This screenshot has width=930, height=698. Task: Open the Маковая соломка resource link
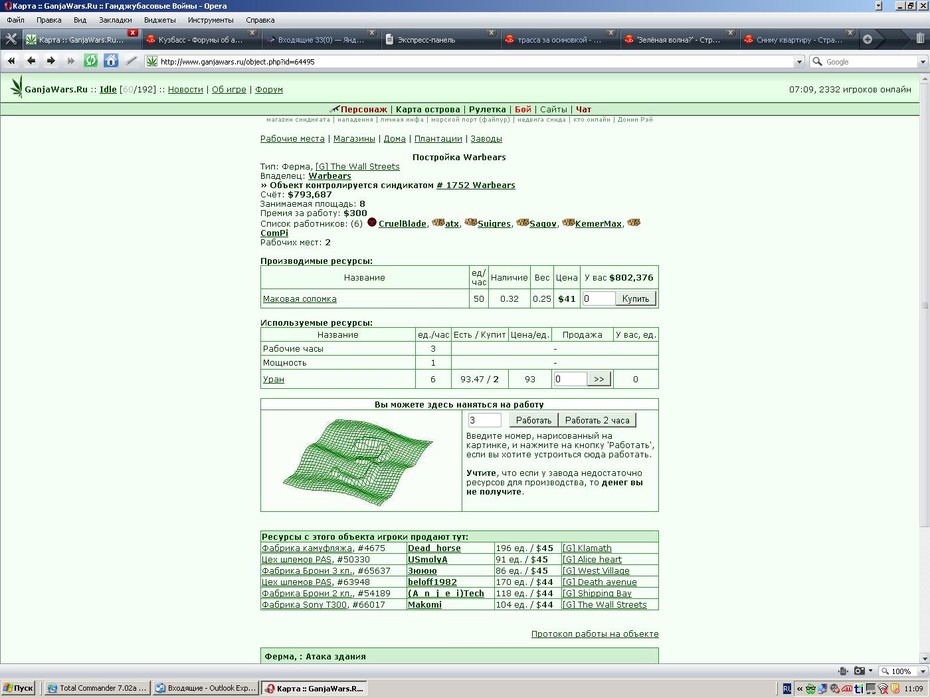[300, 299]
